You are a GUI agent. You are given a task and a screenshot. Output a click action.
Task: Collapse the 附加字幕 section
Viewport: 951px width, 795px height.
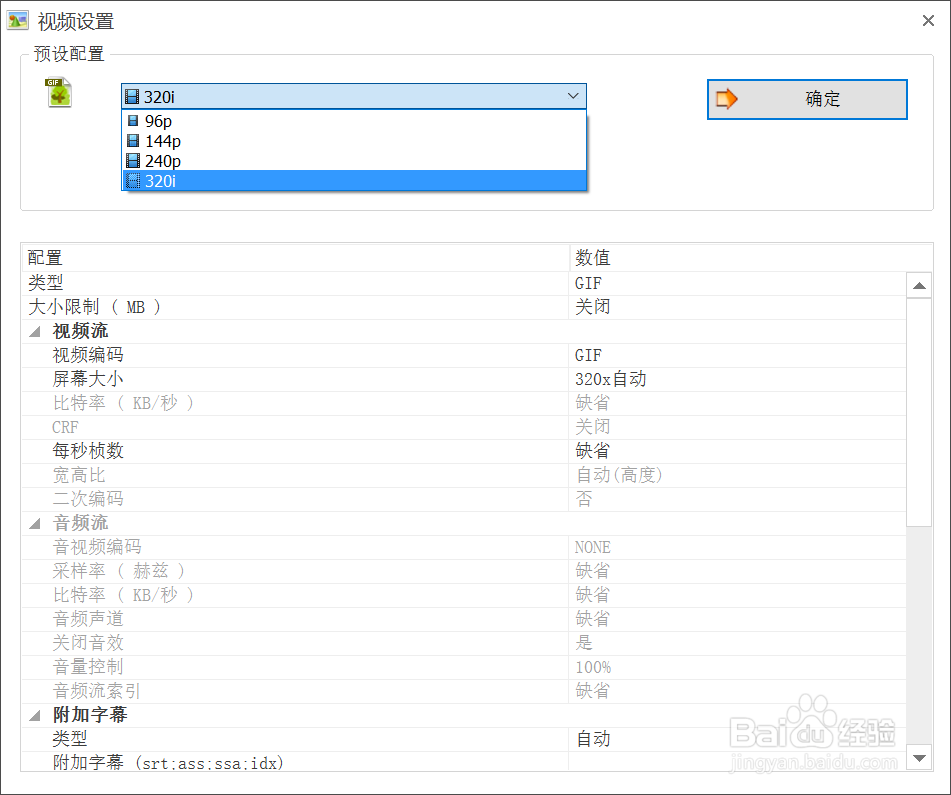(x=35, y=715)
